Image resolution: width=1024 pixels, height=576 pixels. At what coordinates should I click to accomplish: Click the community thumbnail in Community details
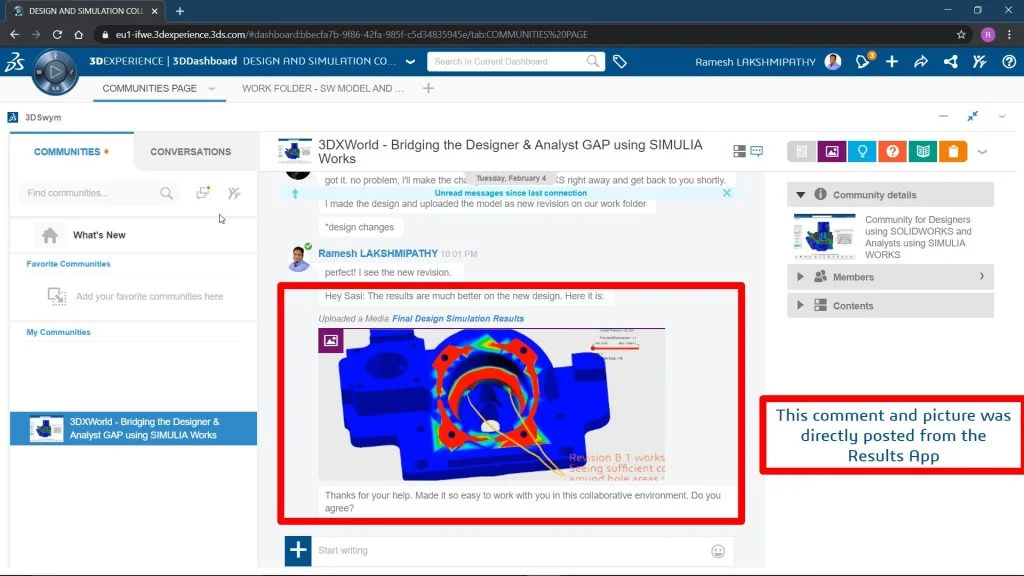[x=824, y=236]
